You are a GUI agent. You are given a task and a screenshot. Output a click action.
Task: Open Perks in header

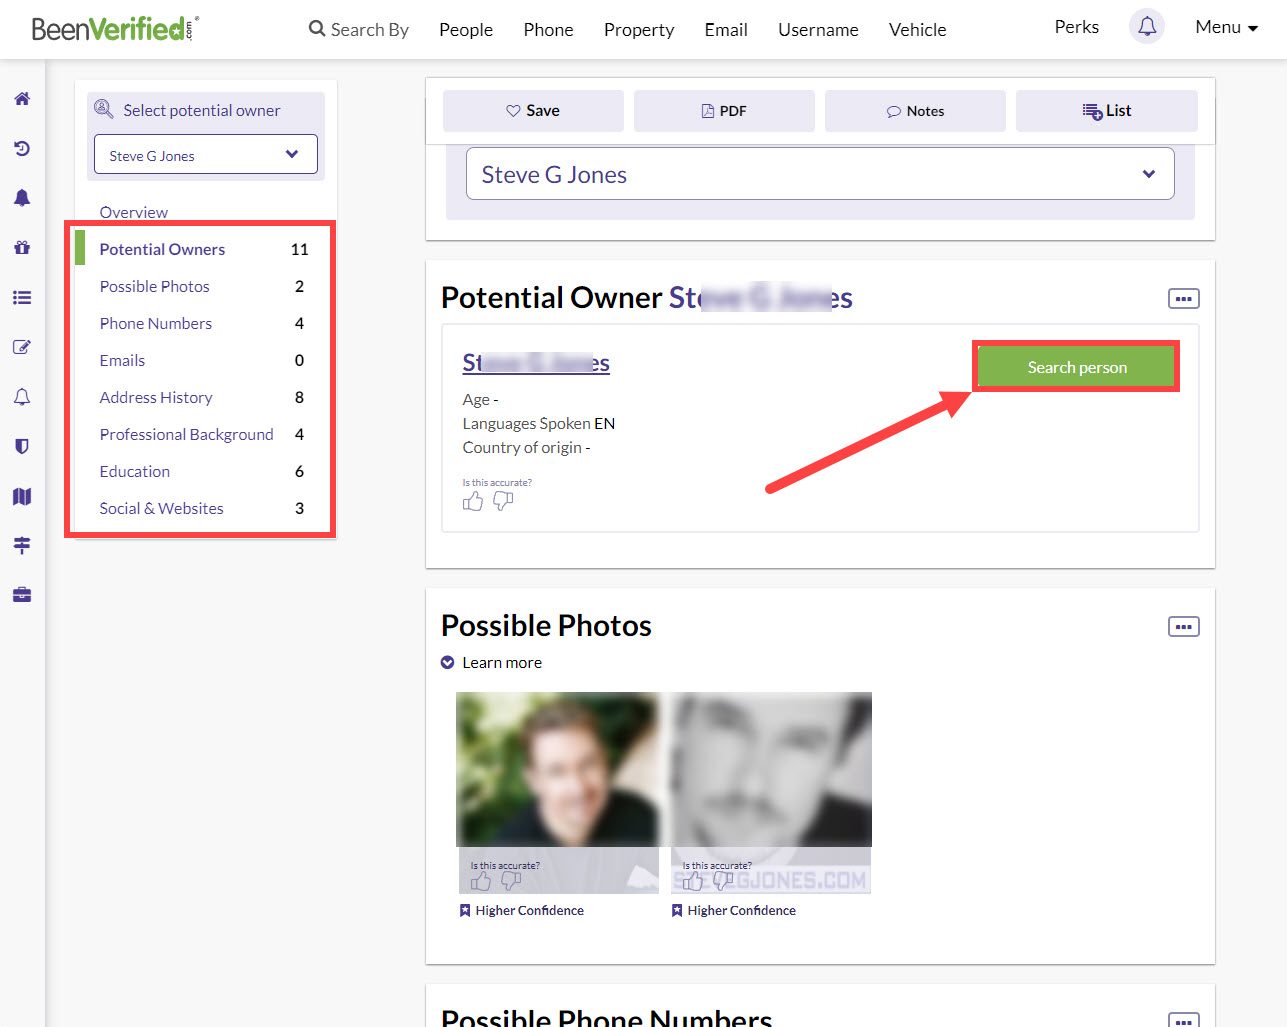pos(1077,27)
